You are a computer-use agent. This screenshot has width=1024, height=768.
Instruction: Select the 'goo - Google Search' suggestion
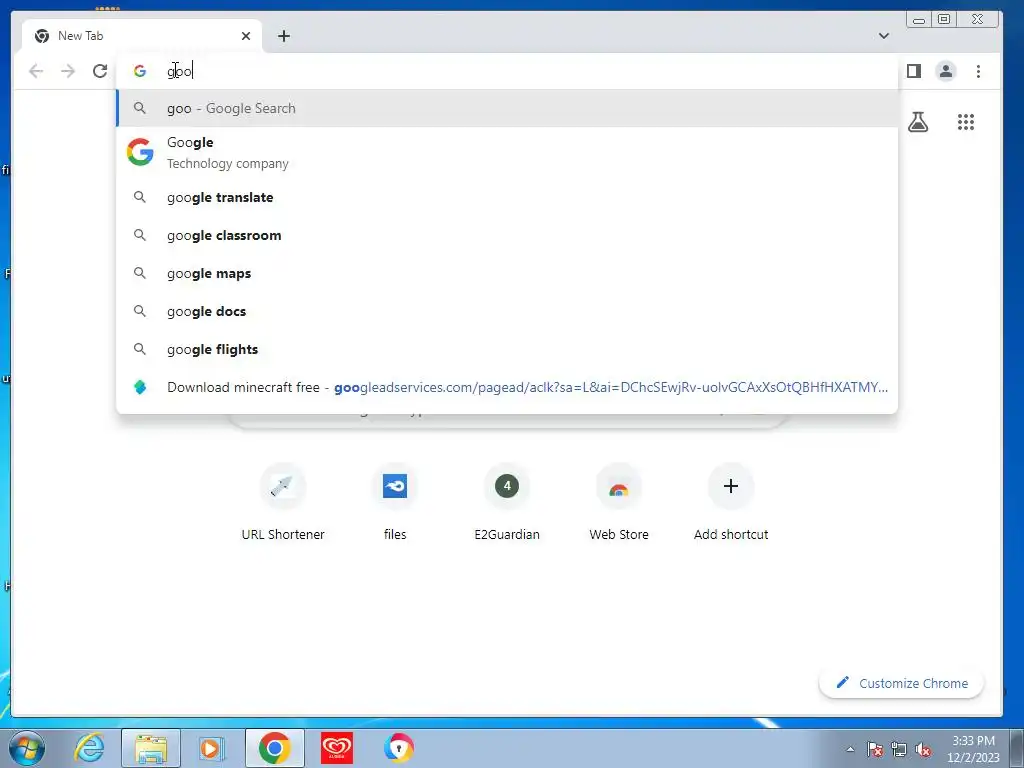click(x=507, y=108)
